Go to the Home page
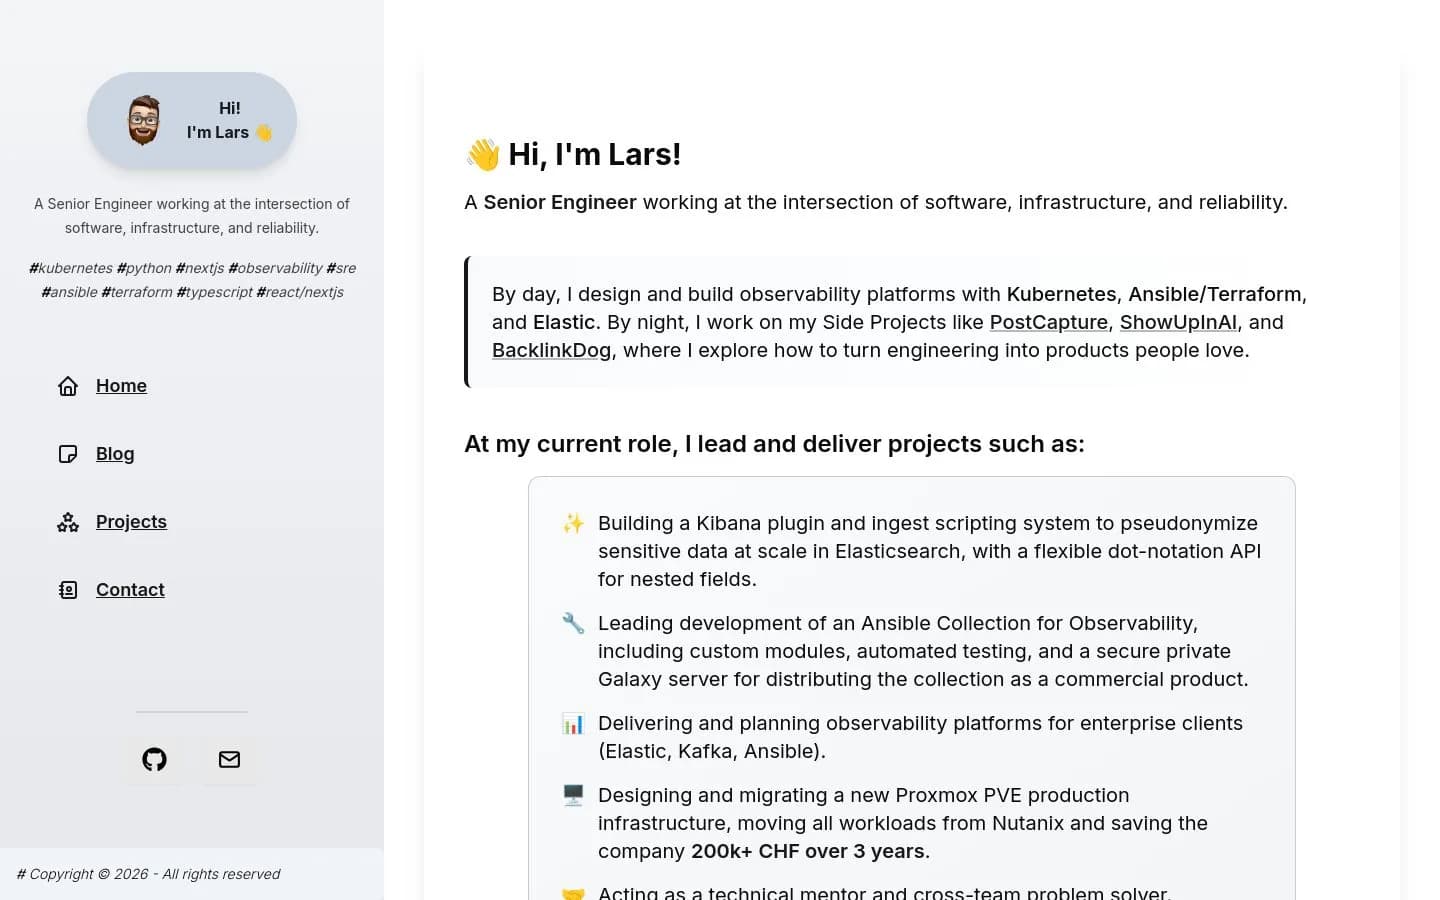 tap(121, 386)
